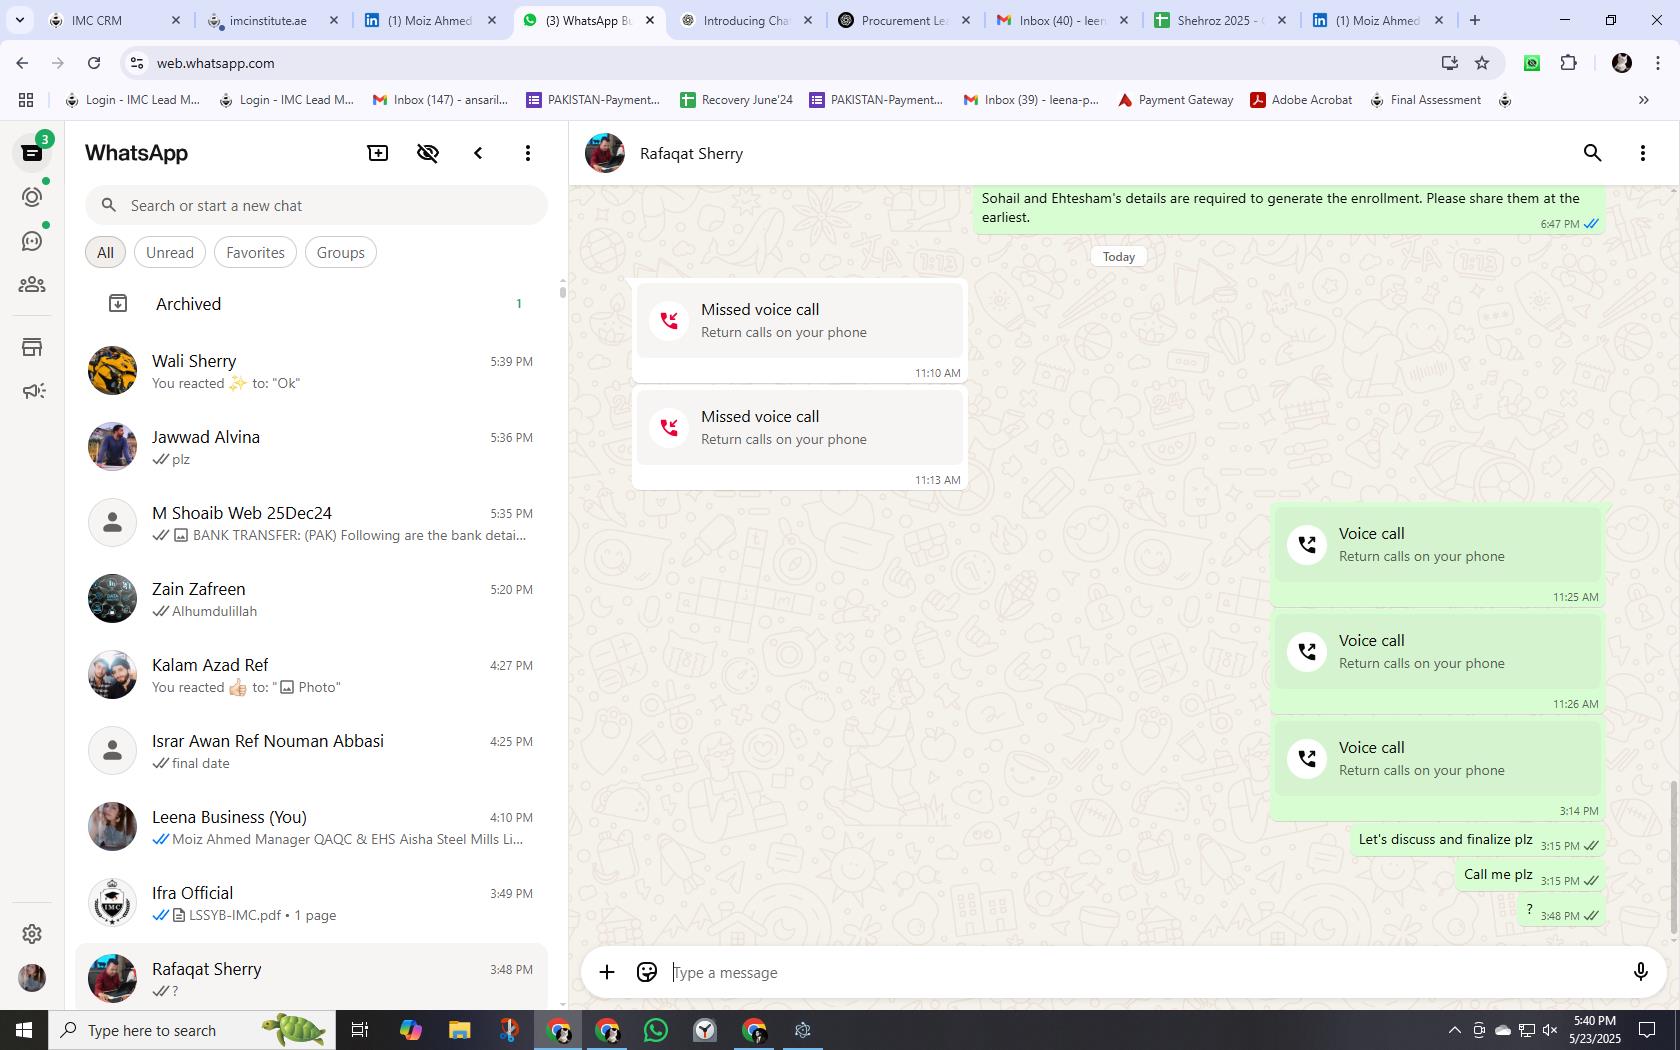This screenshot has height=1050, width=1680.
Task: Open the Leena Business (You) chat
Action: pos(312,827)
